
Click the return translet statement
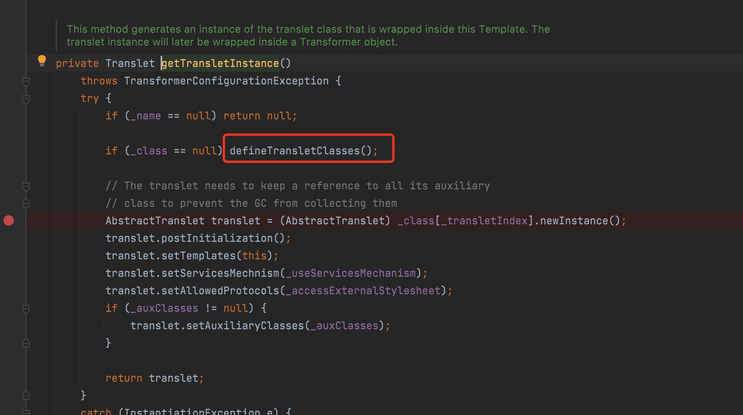[x=154, y=378]
